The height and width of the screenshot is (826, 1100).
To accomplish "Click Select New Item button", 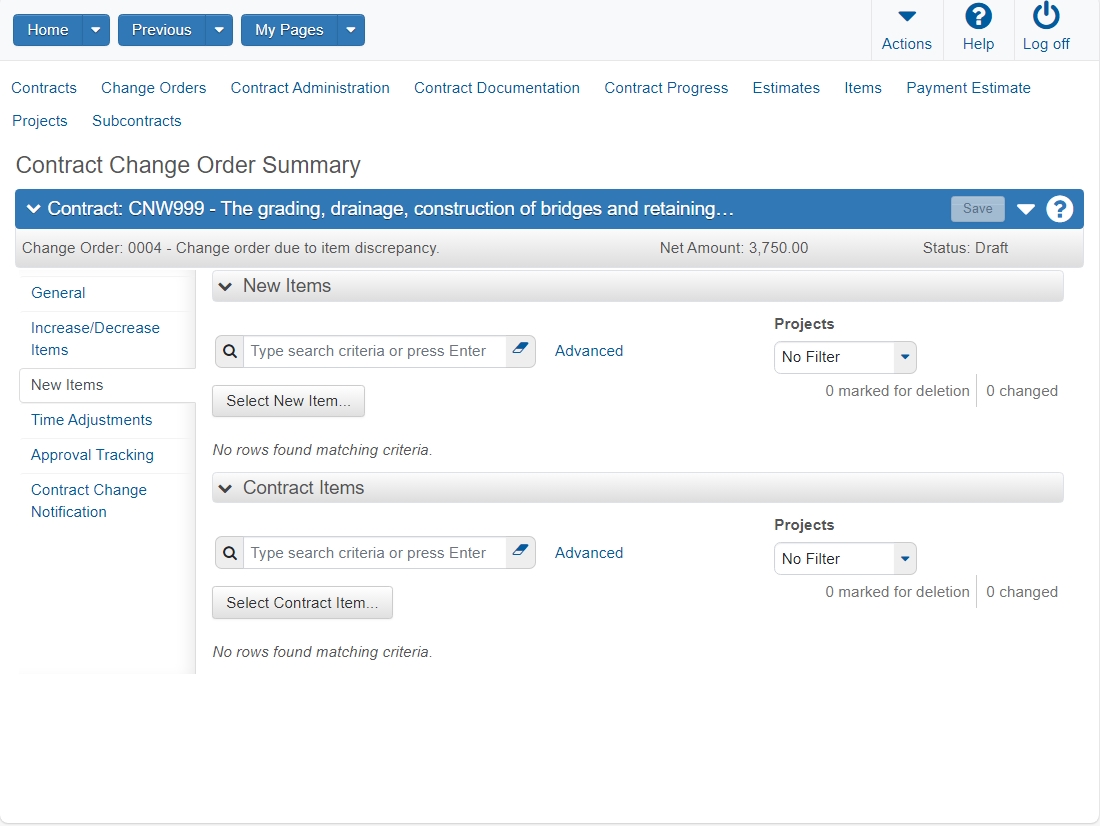I will pyautogui.click(x=288, y=401).
